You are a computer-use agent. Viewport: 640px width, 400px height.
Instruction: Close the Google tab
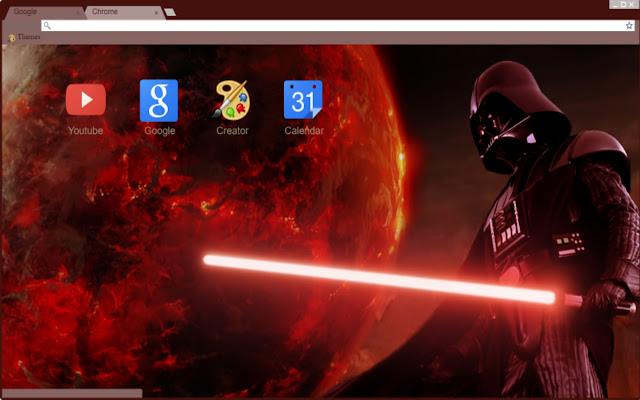(78, 13)
